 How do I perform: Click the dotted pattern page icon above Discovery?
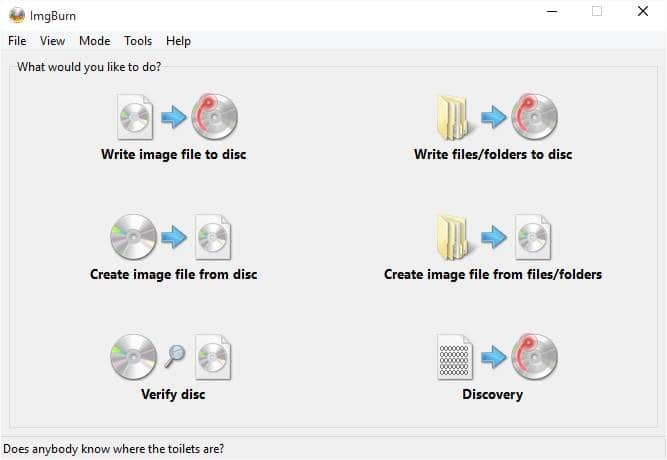pyautogui.click(x=455, y=357)
